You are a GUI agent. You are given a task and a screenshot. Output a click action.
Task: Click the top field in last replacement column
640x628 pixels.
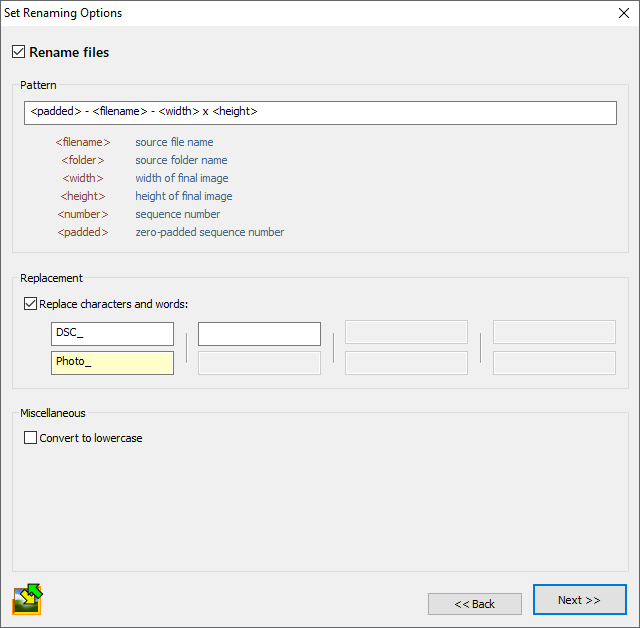[x=554, y=333]
